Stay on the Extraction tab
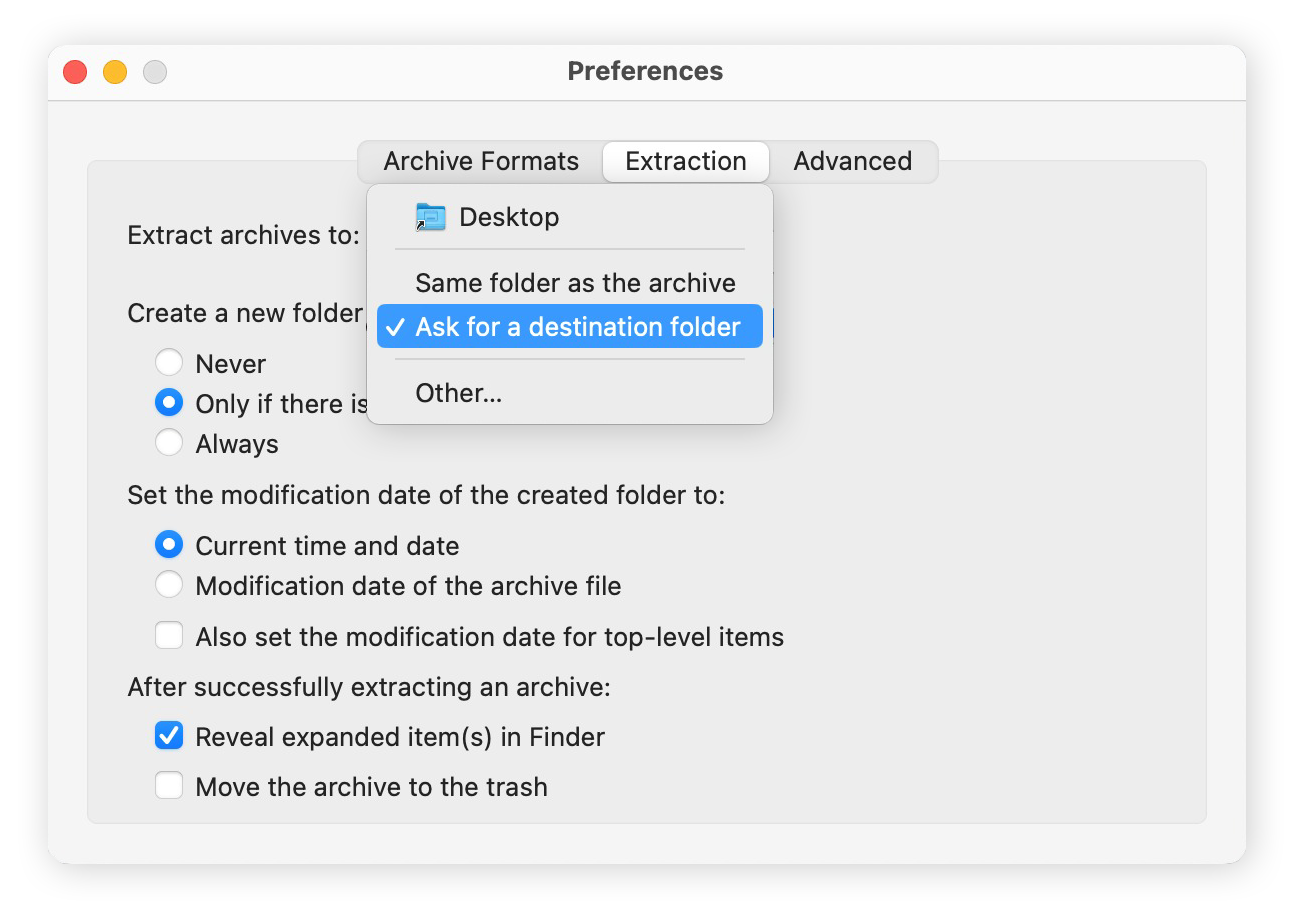 pyautogui.click(x=685, y=161)
